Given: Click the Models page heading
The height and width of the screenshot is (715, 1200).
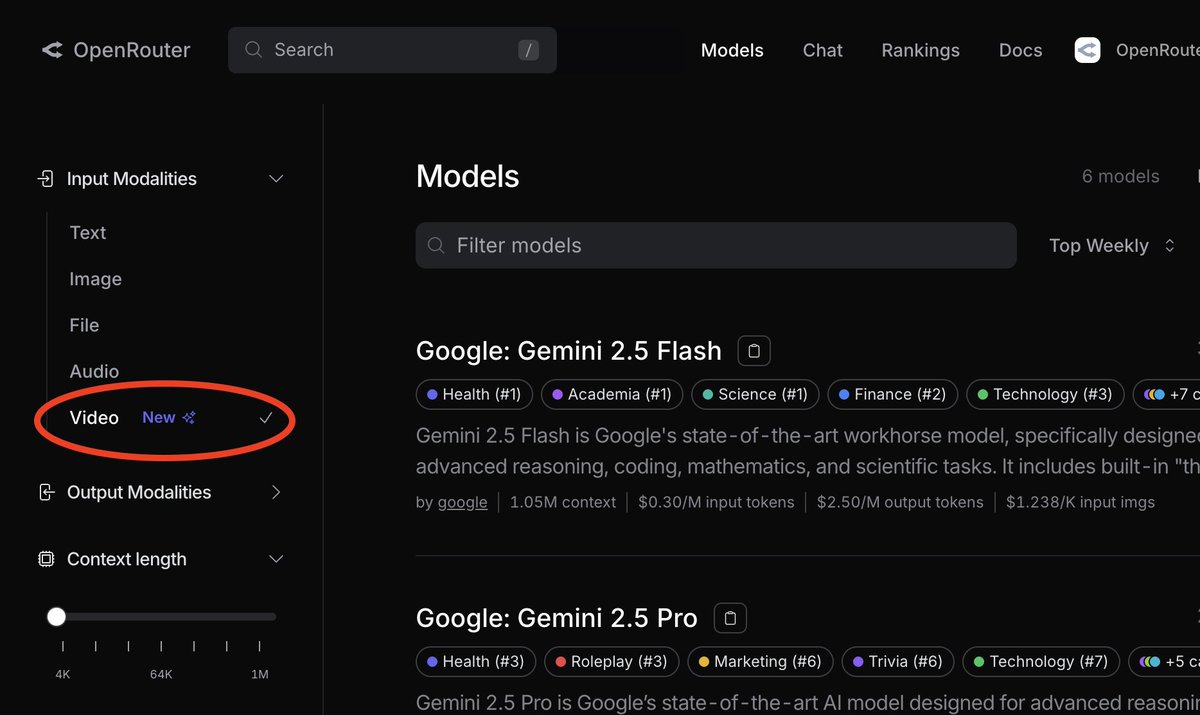Looking at the screenshot, I should (x=467, y=176).
